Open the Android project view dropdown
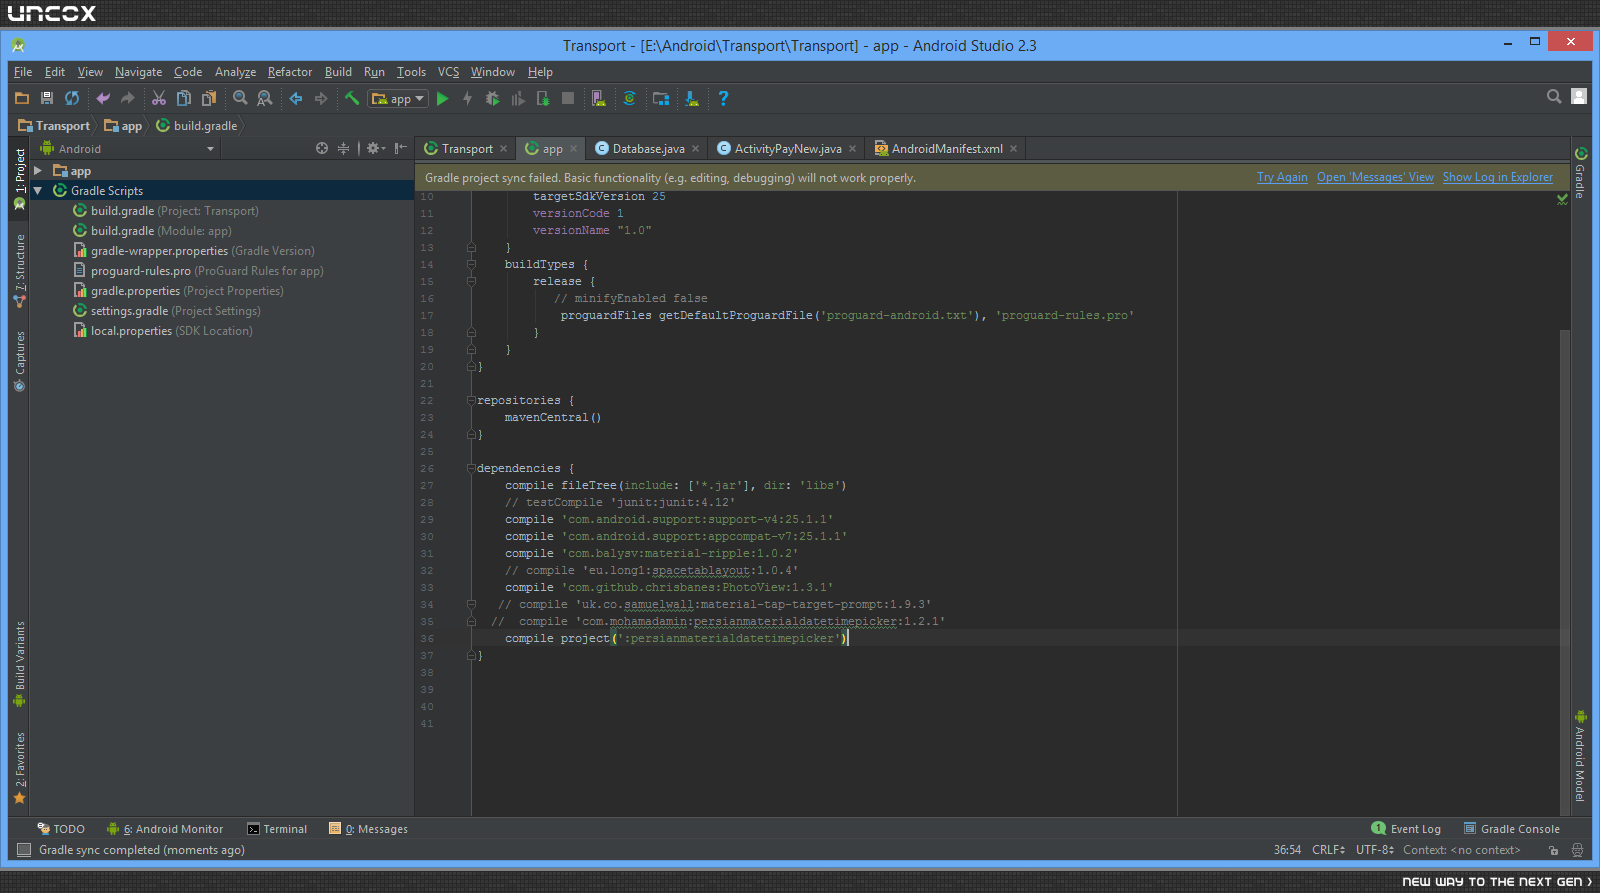This screenshot has width=1600, height=893. coord(127,148)
